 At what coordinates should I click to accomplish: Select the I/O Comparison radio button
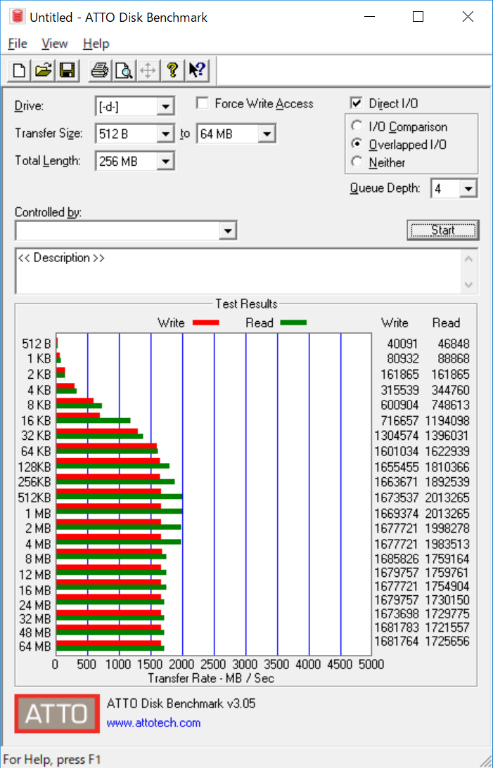tap(357, 126)
